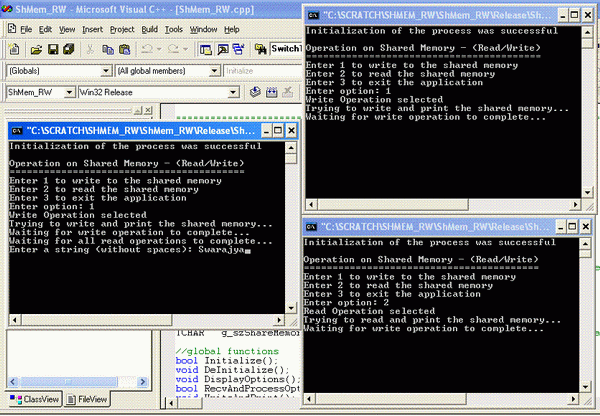600x416 pixels.
Task: Open the Win32 Release configuration dropdown
Action: [x=233, y=92]
